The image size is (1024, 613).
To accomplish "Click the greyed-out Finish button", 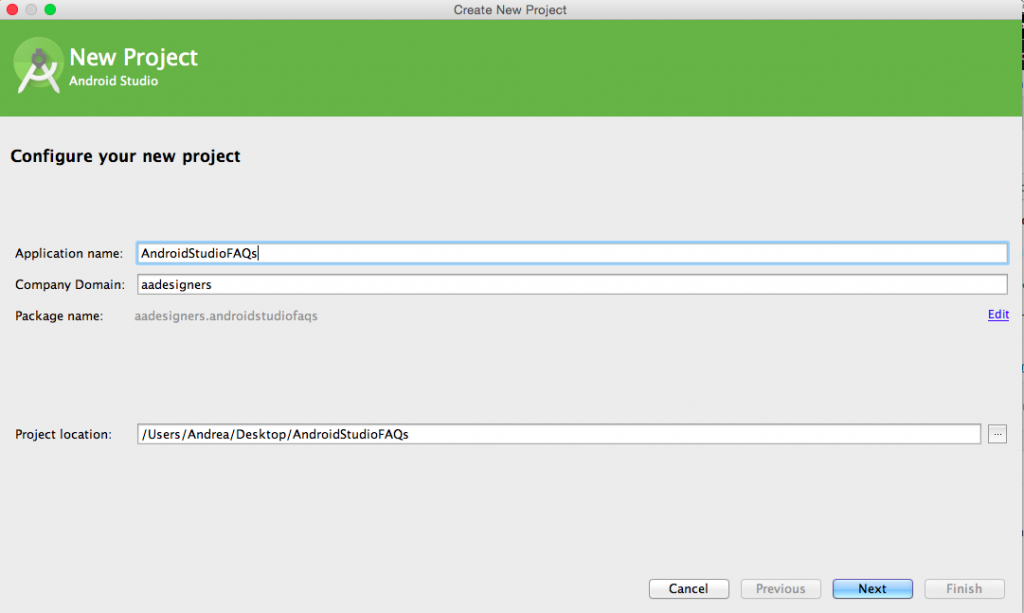I will click(964, 589).
